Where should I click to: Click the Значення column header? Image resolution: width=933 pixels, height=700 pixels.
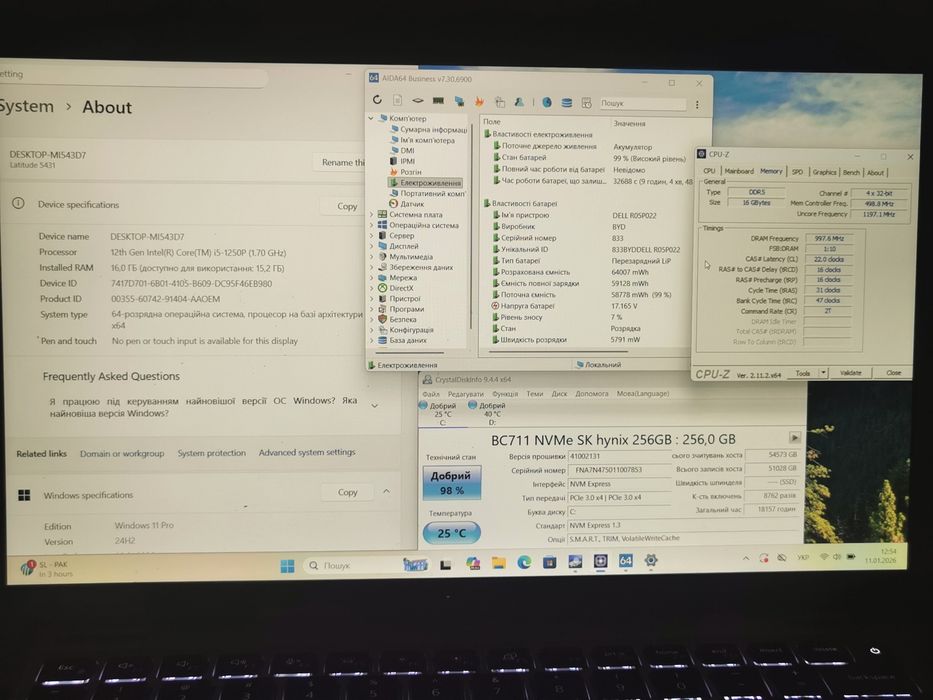pos(630,123)
